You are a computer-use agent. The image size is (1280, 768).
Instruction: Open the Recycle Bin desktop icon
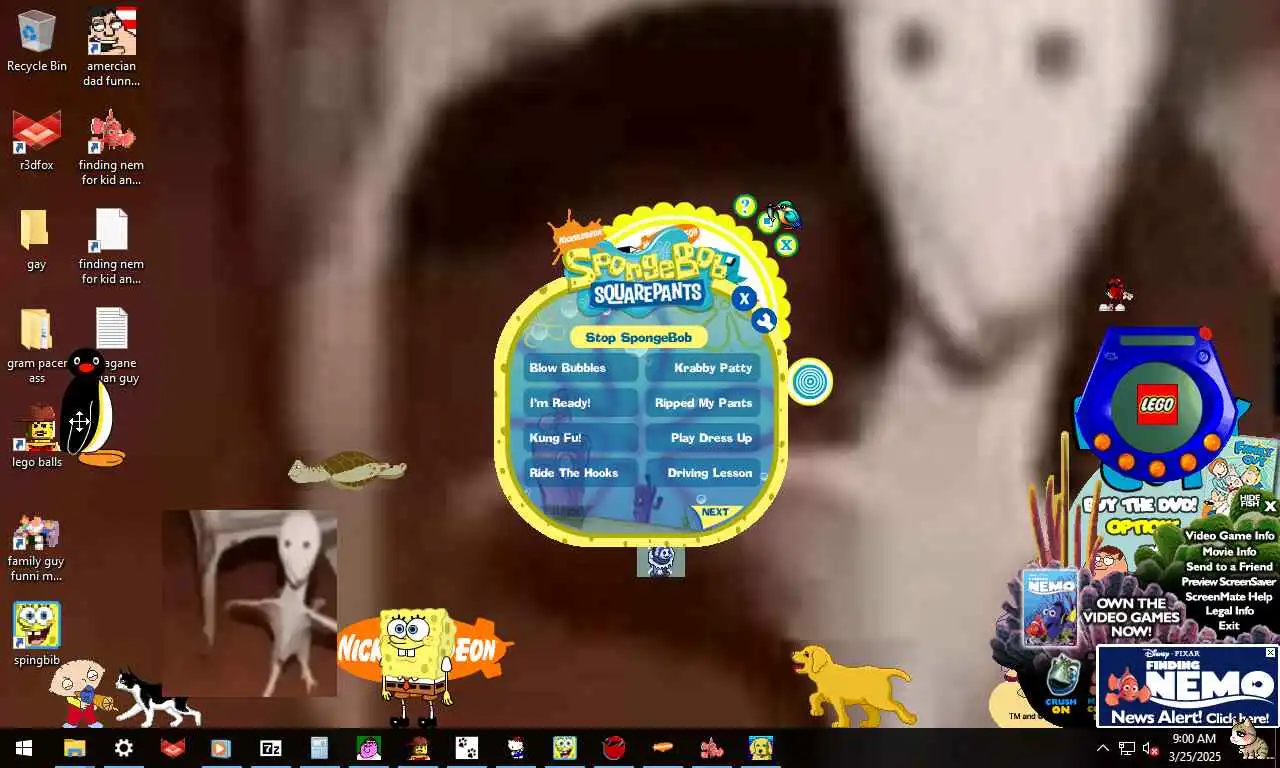pyautogui.click(x=37, y=41)
